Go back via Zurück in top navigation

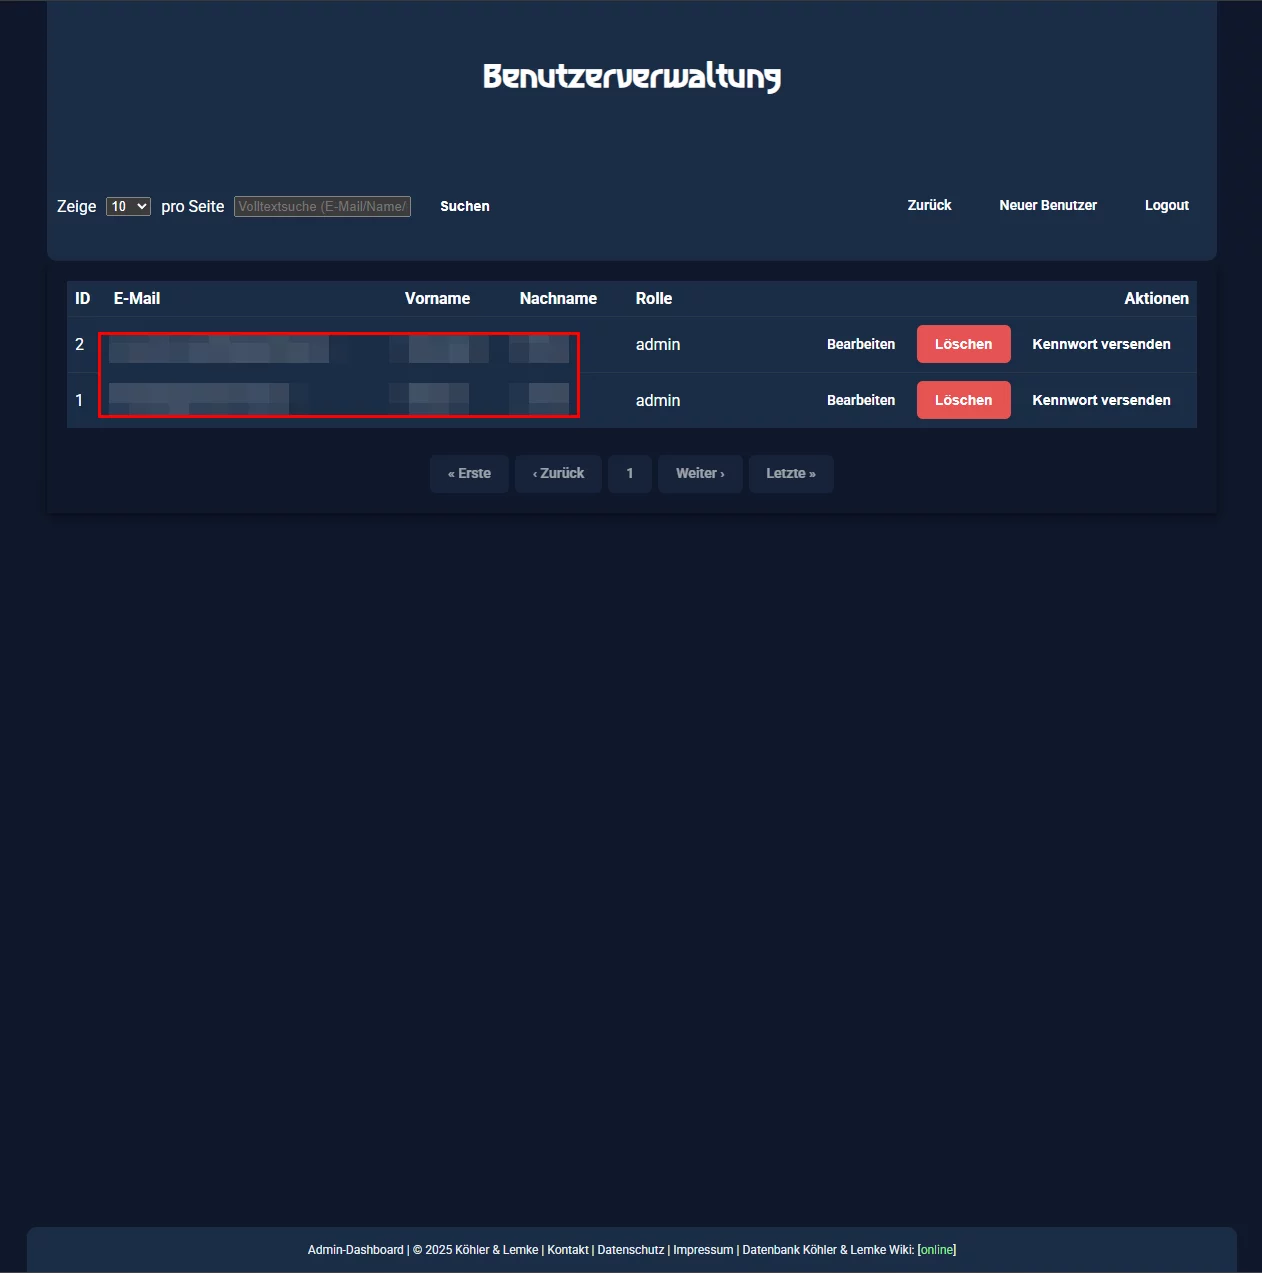coord(929,205)
